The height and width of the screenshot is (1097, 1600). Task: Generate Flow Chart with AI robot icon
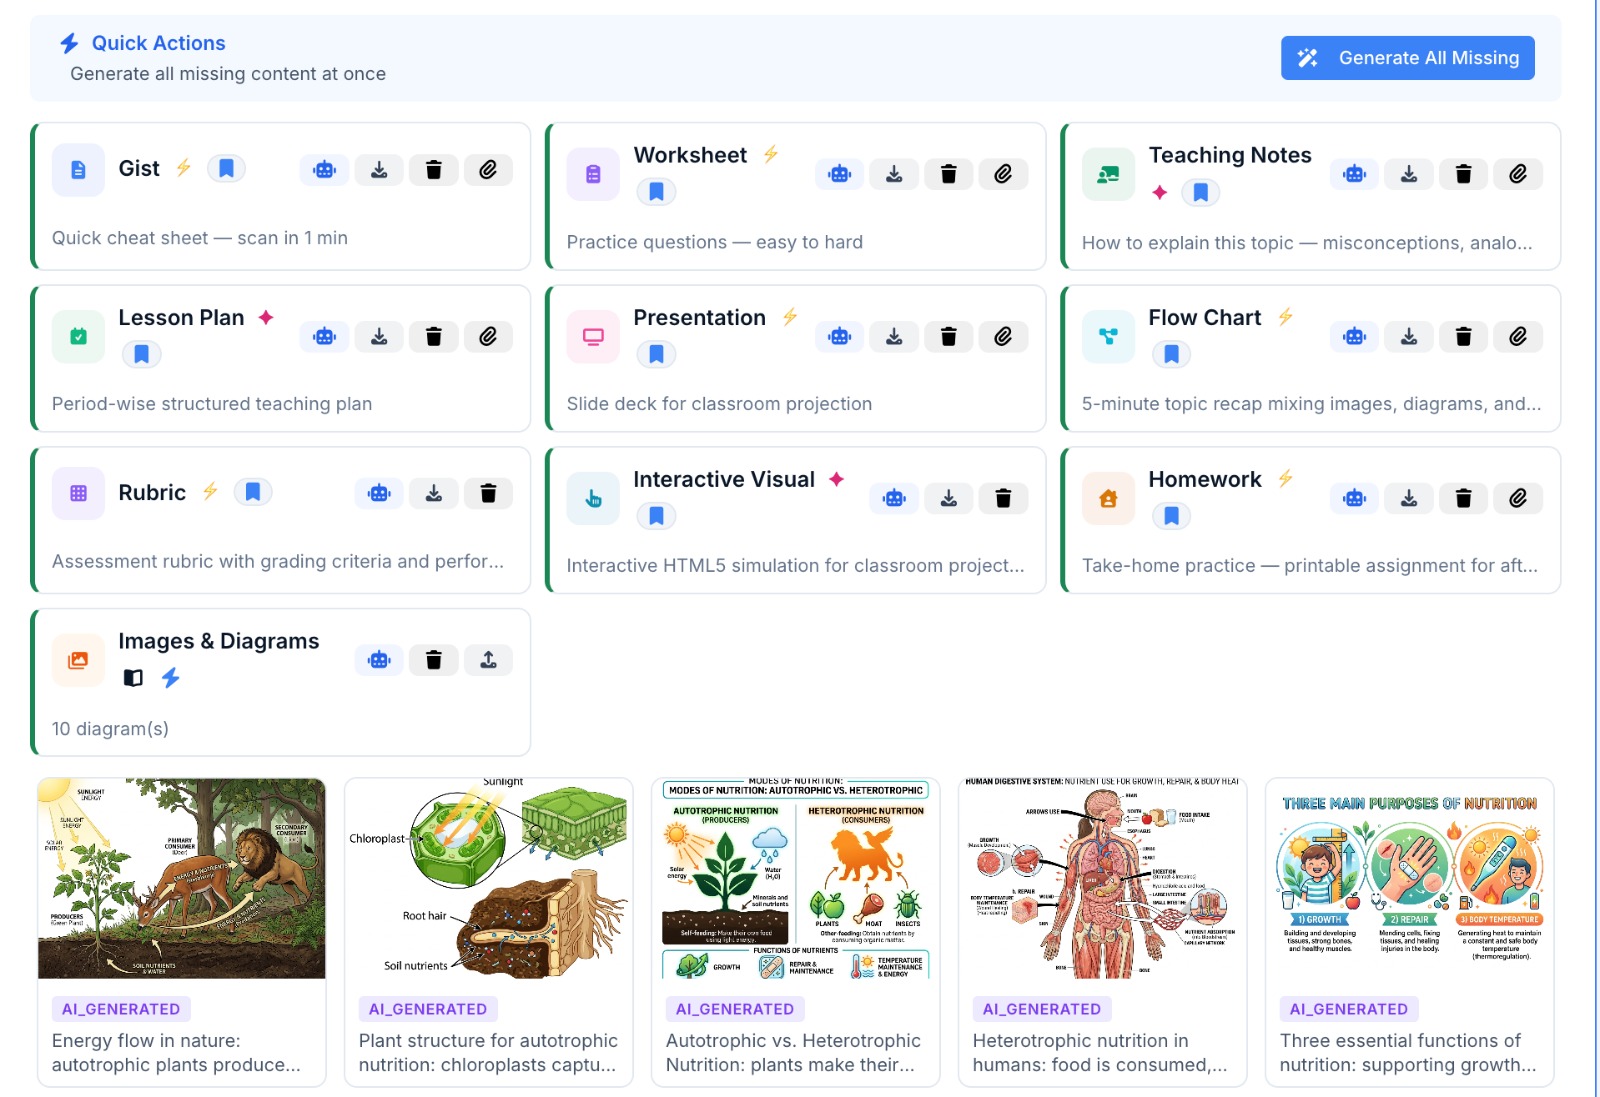point(1355,336)
